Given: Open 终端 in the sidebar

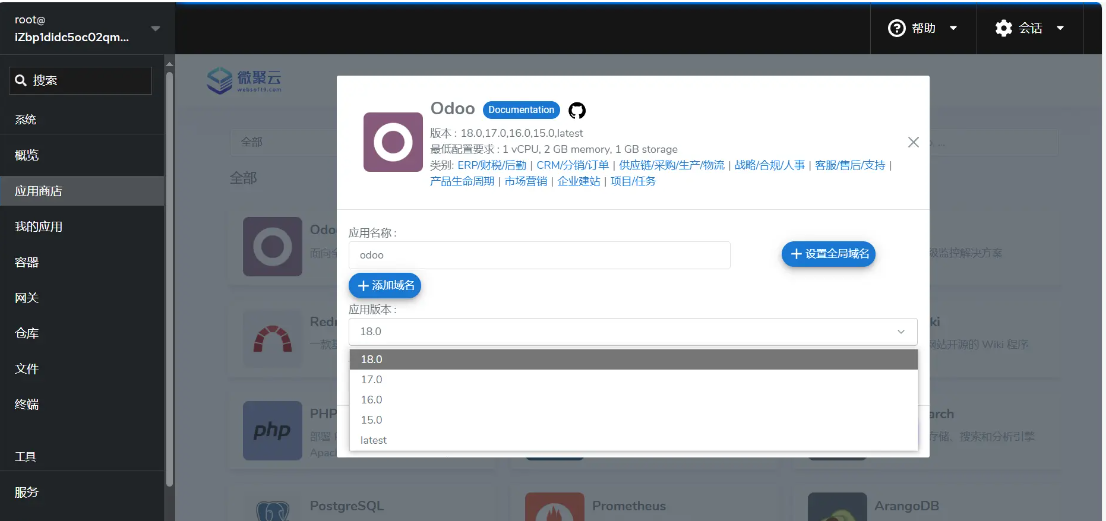Looking at the screenshot, I should (82, 405).
